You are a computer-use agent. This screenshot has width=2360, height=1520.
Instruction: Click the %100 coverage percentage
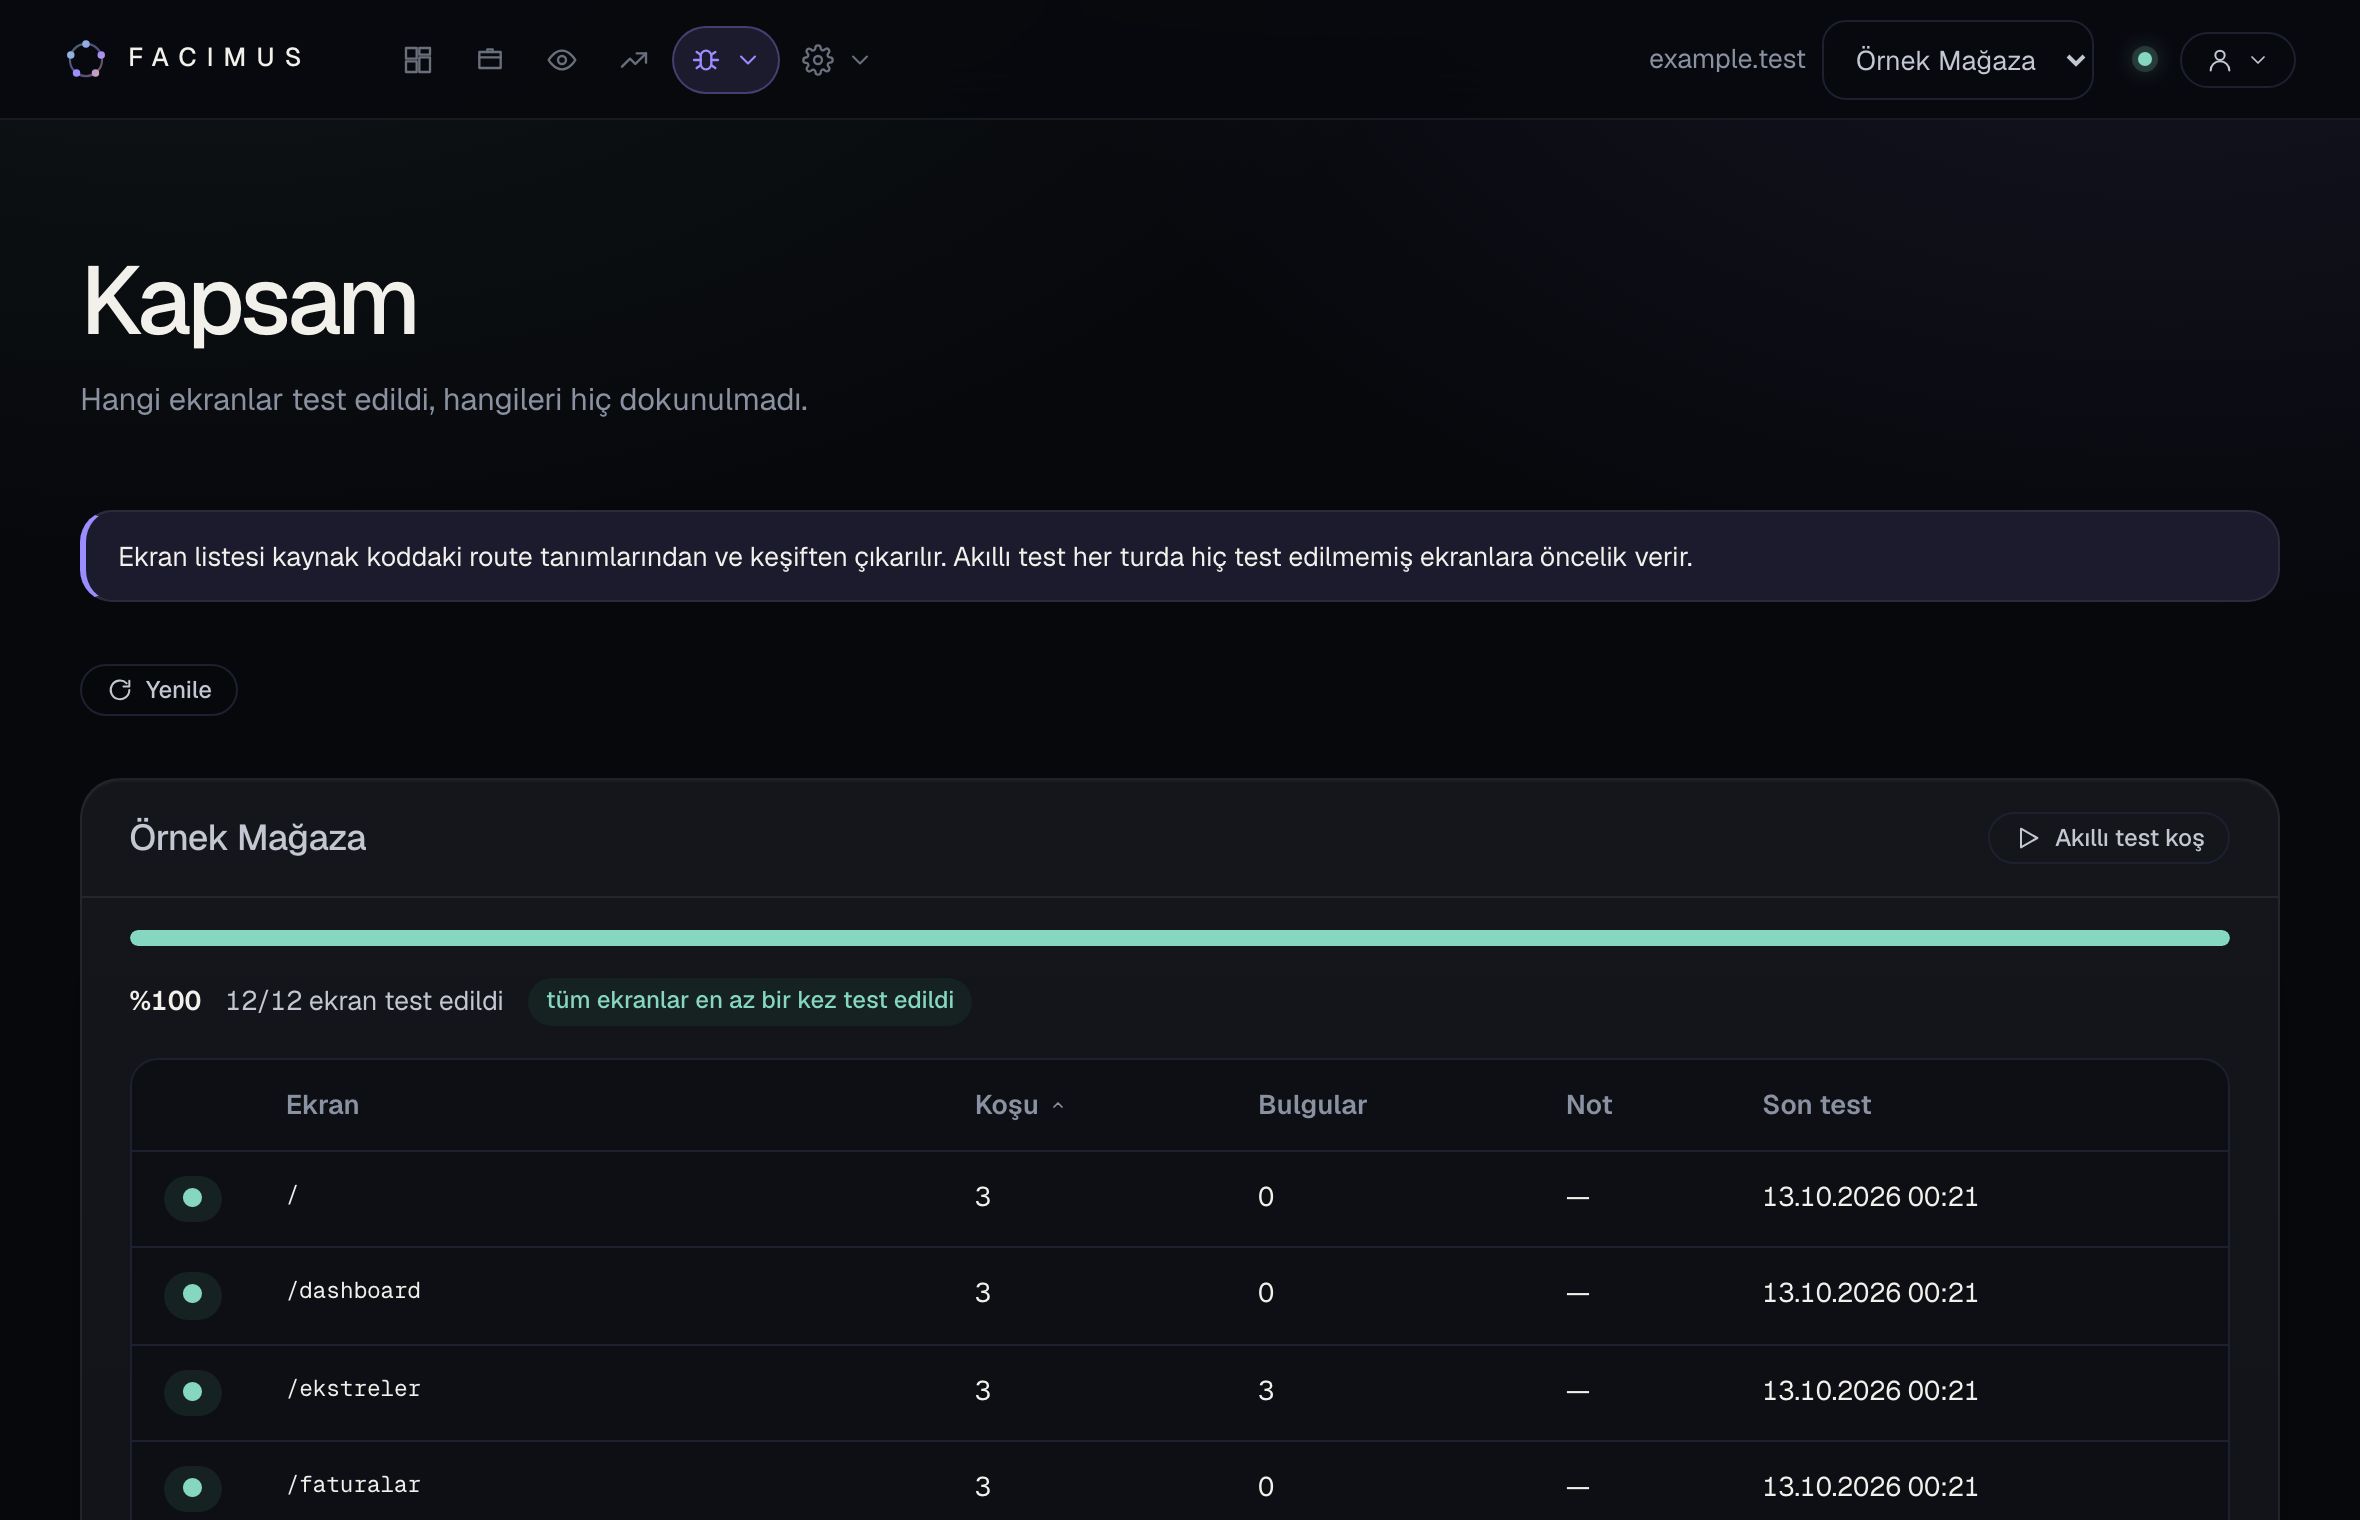(x=165, y=1001)
